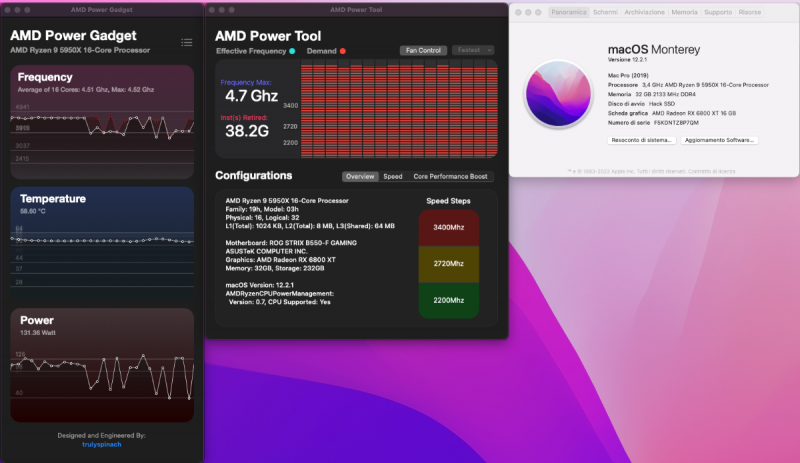Click the Temperature graph card
The width and height of the screenshot is (800, 463).
coord(102,243)
